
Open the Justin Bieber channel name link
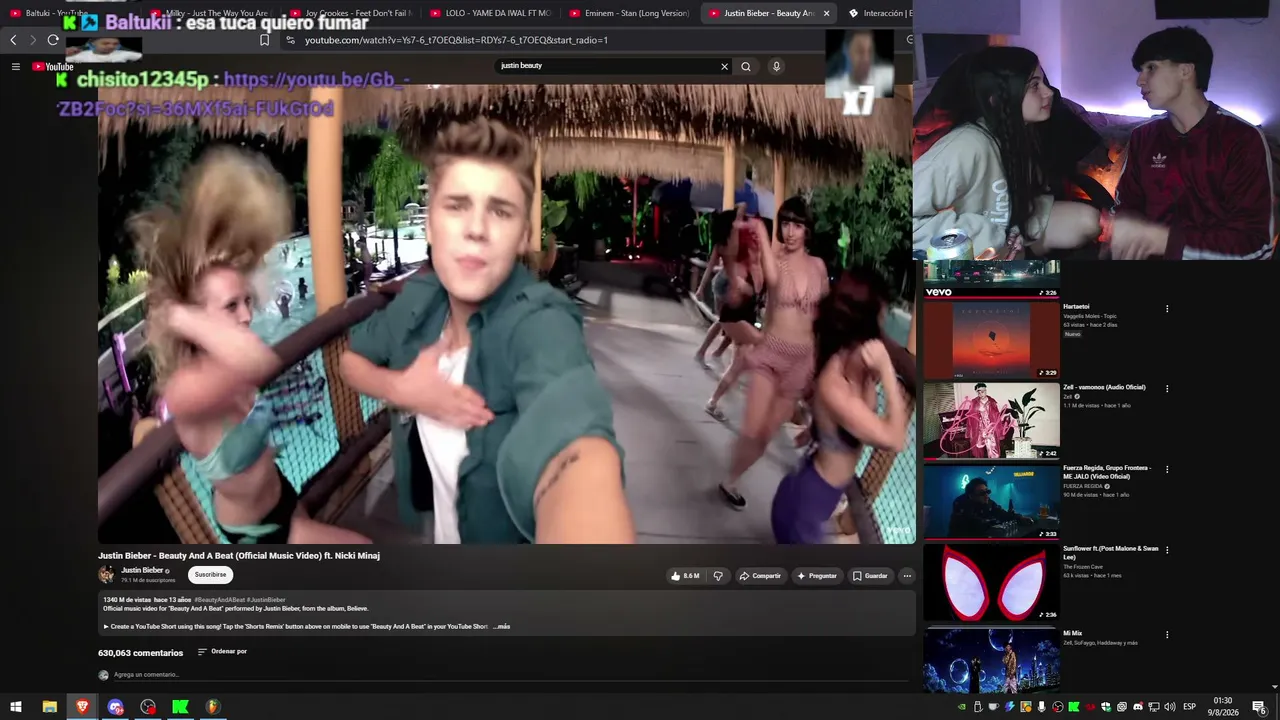tap(142, 570)
